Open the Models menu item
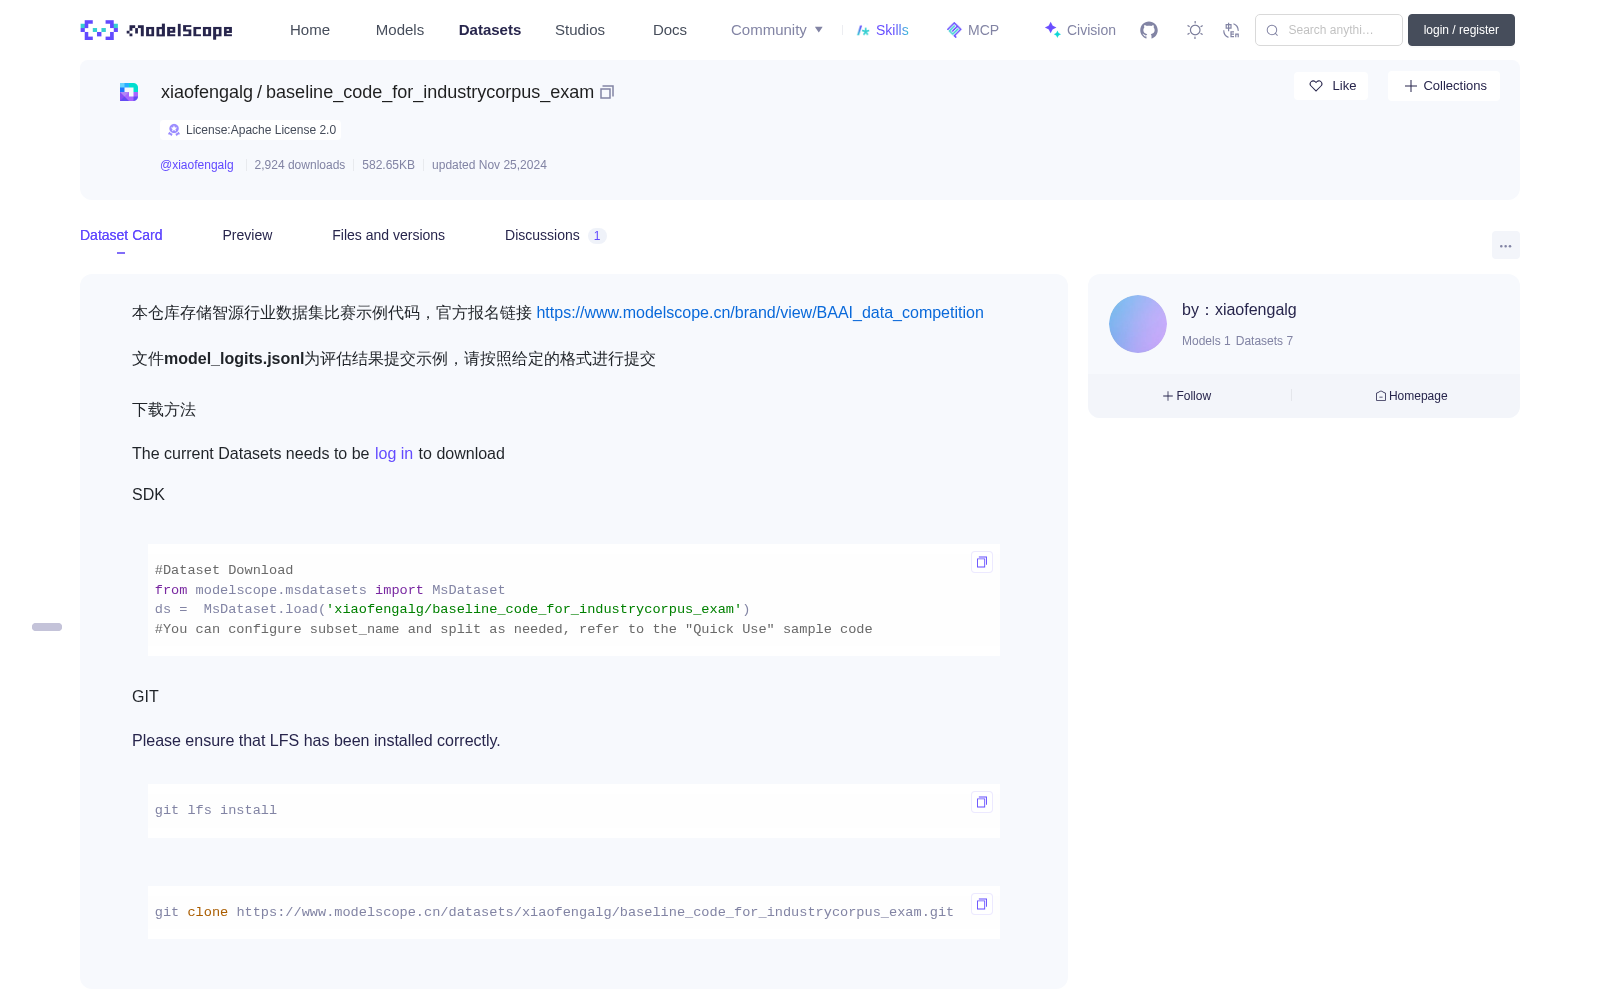1600x1000 pixels. (x=400, y=30)
